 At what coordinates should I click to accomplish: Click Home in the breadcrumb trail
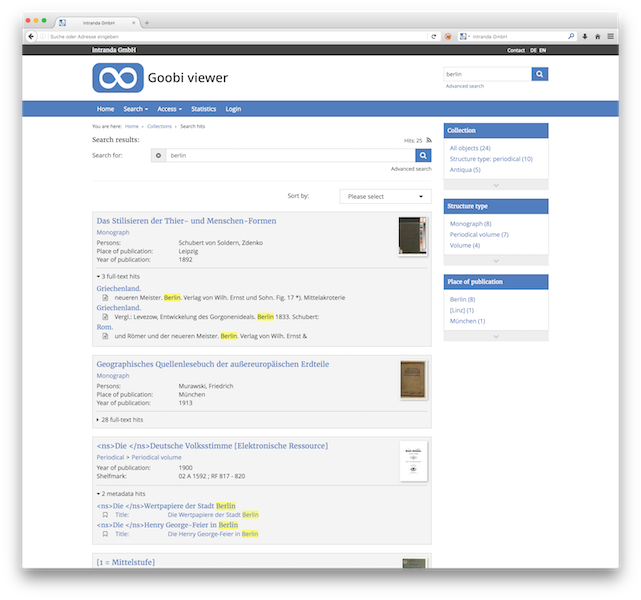click(132, 126)
